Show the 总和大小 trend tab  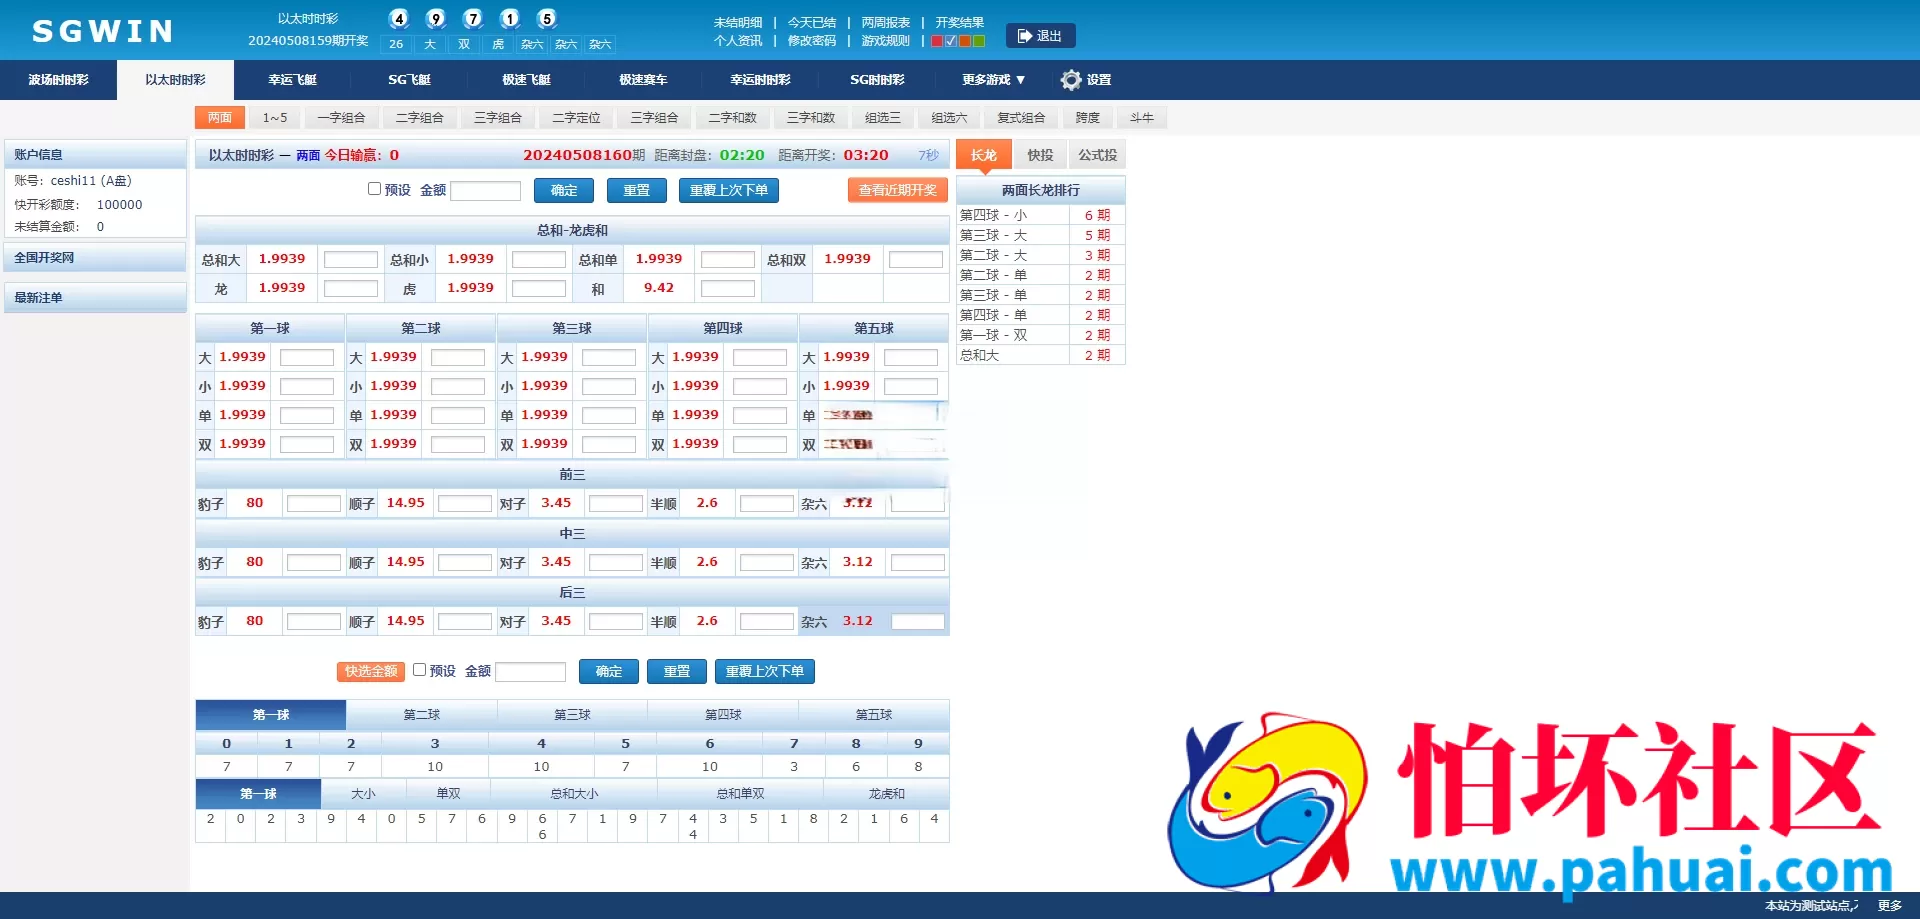point(574,794)
